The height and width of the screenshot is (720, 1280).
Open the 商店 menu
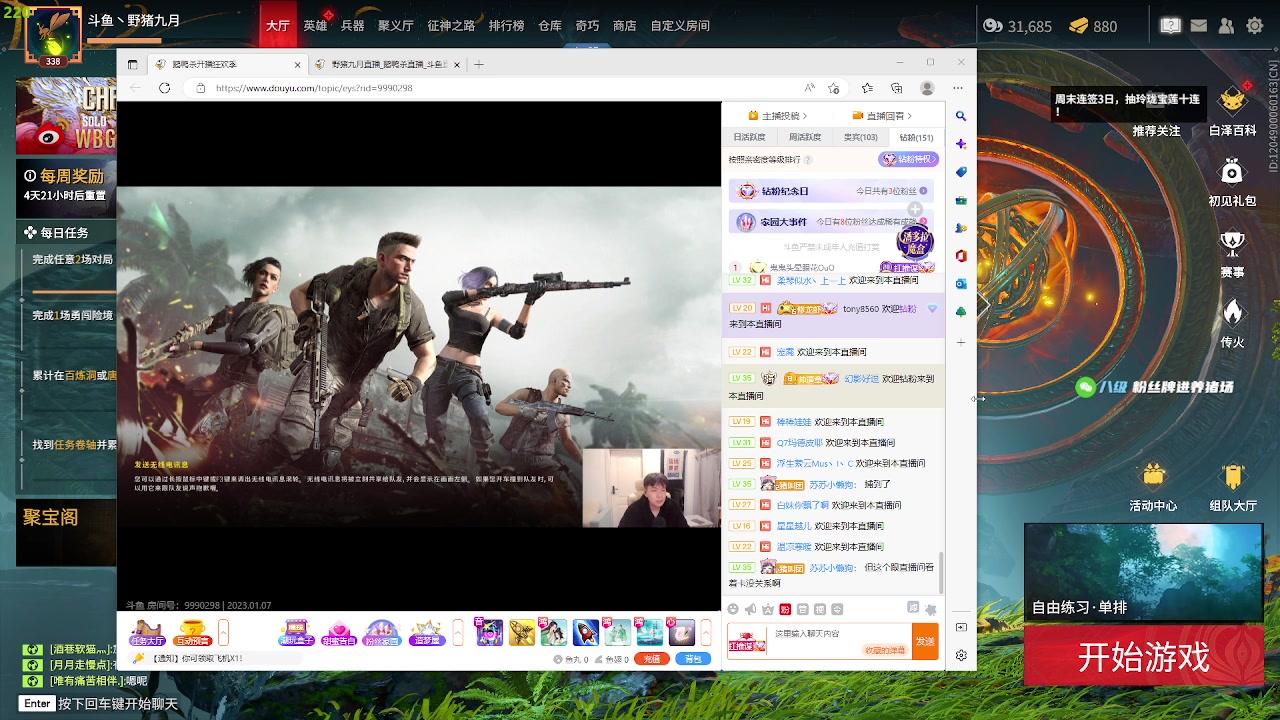(625, 26)
